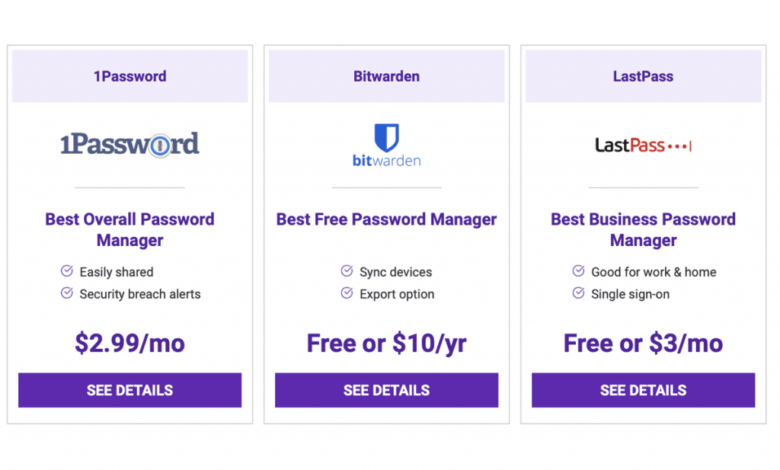Click the LastPass logo image

click(643, 145)
